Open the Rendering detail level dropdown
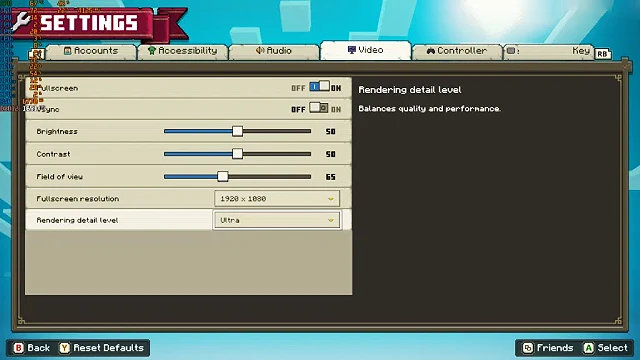This screenshot has height=360, width=640. (277, 220)
